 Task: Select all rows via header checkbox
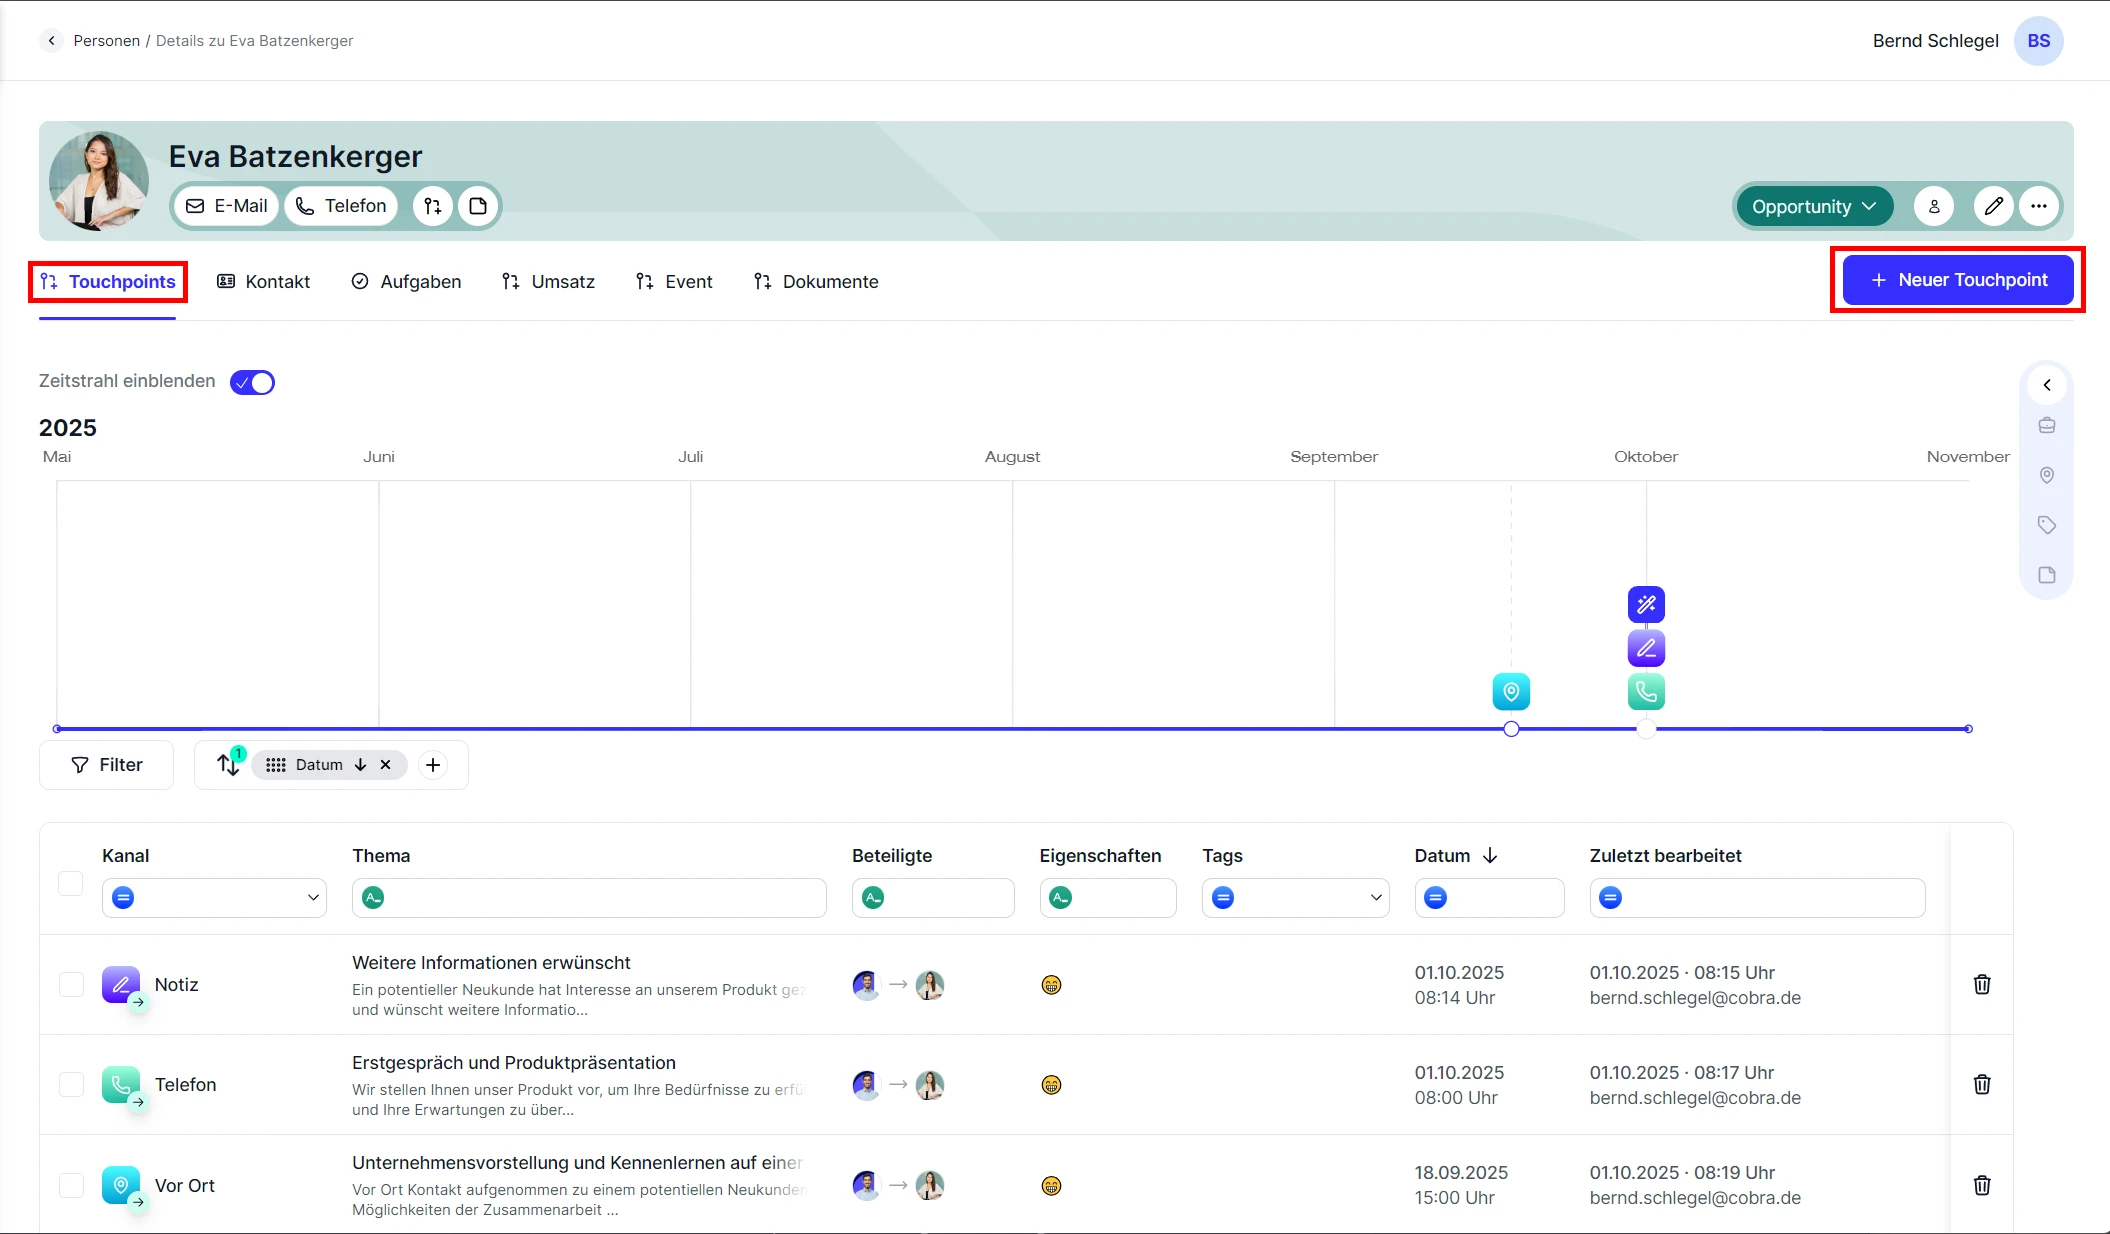click(x=71, y=884)
